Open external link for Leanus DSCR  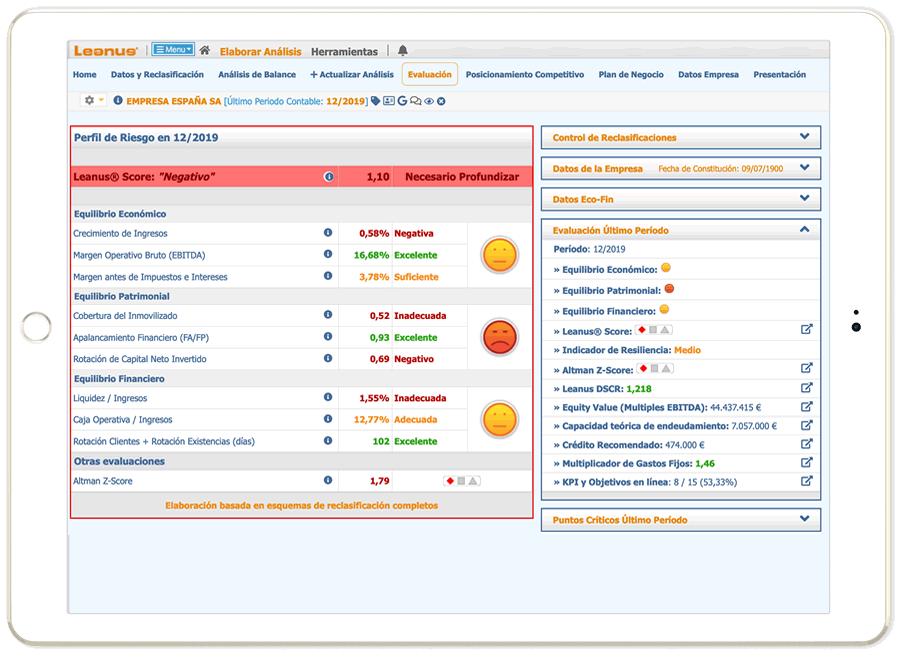pyautogui.click(x=806, y=387)
